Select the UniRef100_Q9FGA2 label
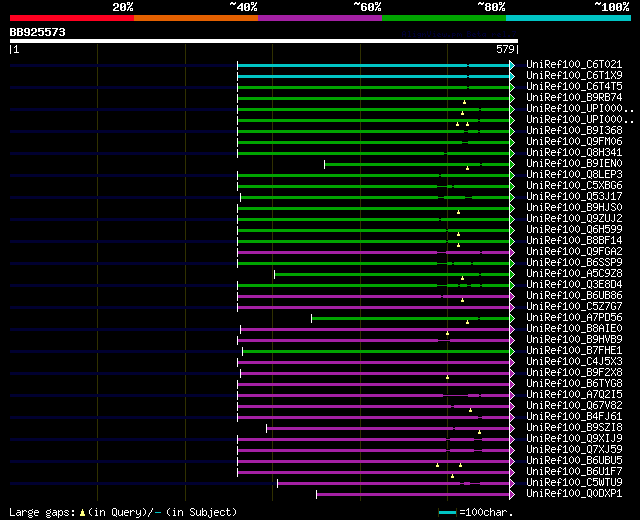 click(574, 252)
